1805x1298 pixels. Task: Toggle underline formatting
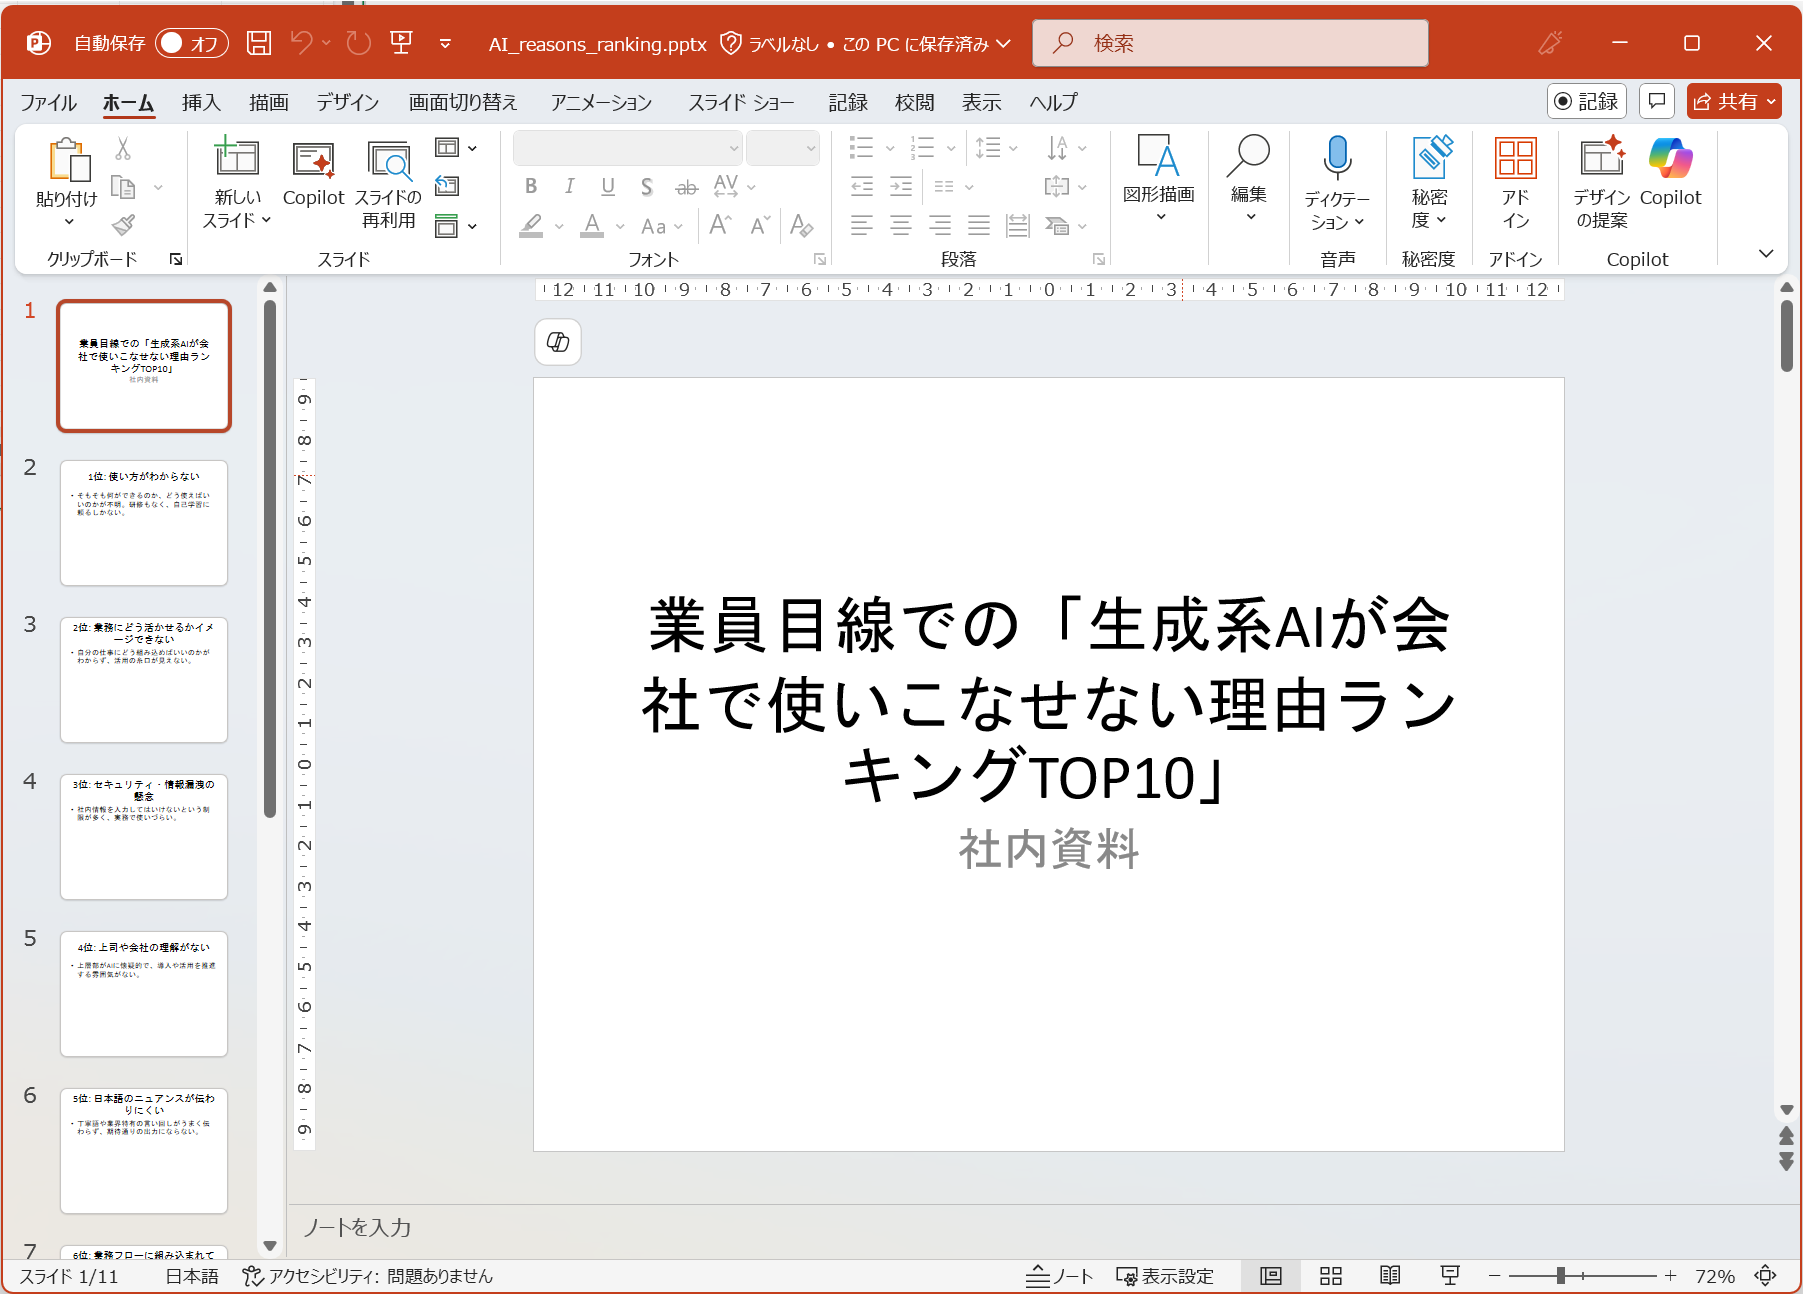(608, 186)
